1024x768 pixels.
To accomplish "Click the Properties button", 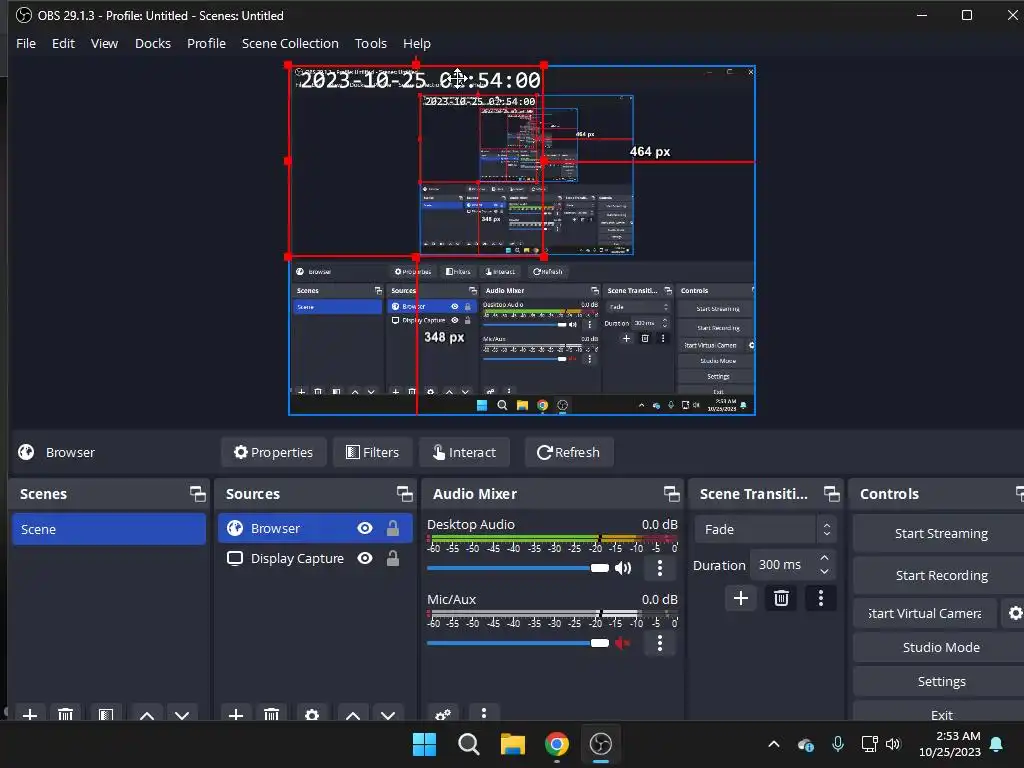I will [x=274, y=452].
